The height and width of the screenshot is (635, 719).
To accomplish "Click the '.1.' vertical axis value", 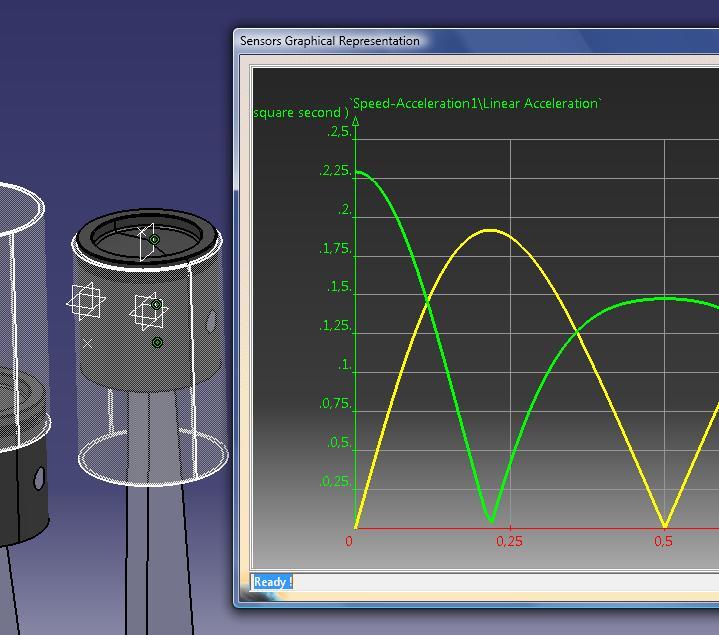I will tap(345, 365).
